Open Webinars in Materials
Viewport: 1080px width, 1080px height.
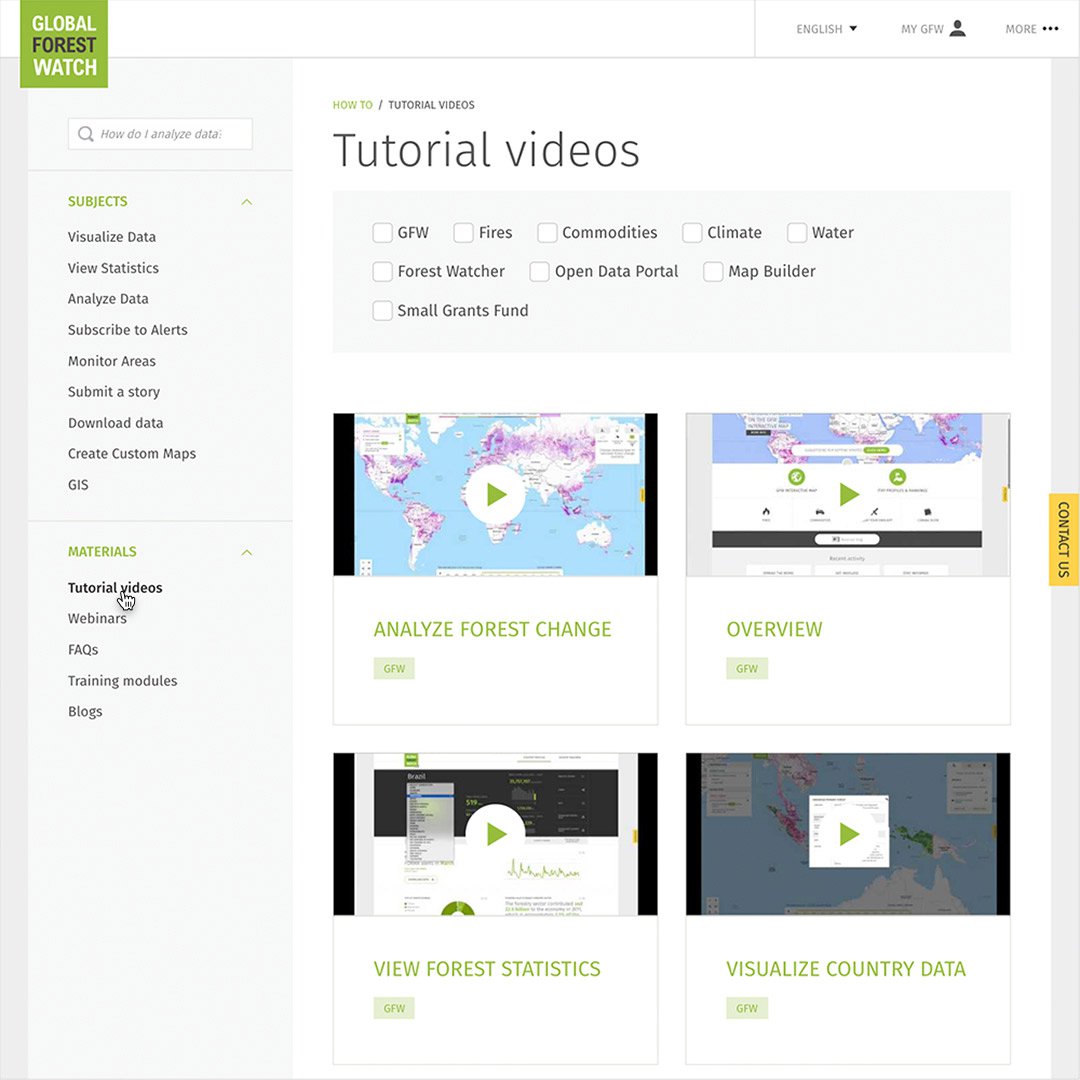tap(97, 619)
